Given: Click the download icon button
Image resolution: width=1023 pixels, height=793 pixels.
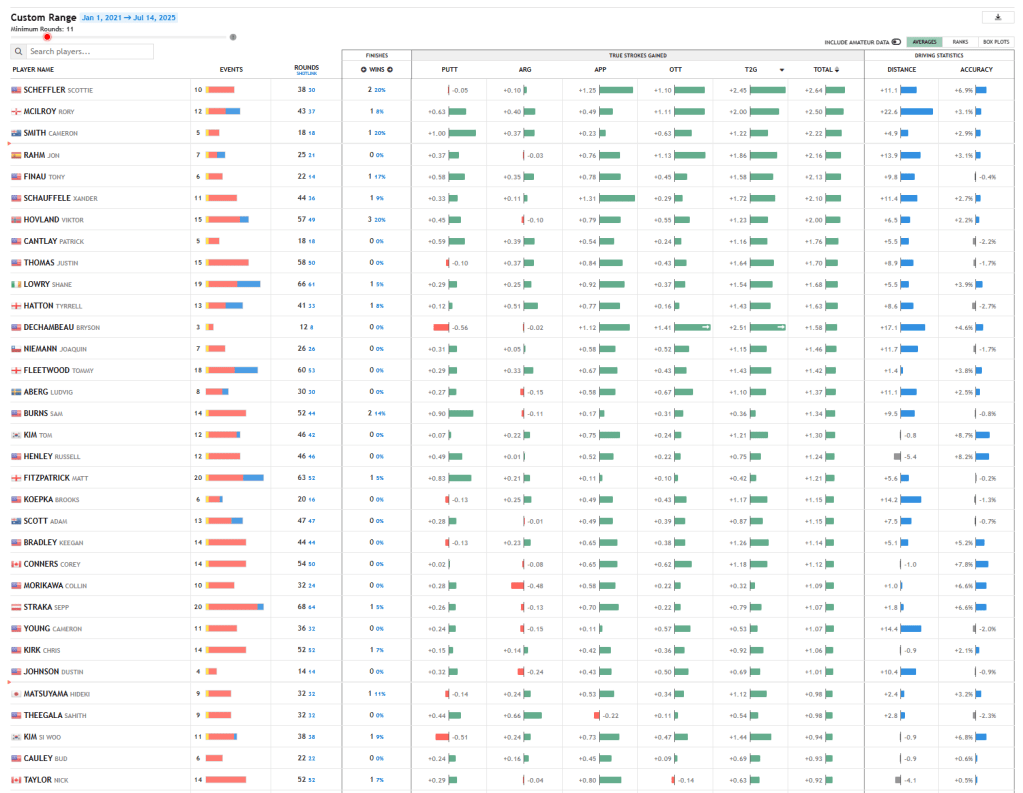Looking at the screenshot, I should click(x=998, y=17).
